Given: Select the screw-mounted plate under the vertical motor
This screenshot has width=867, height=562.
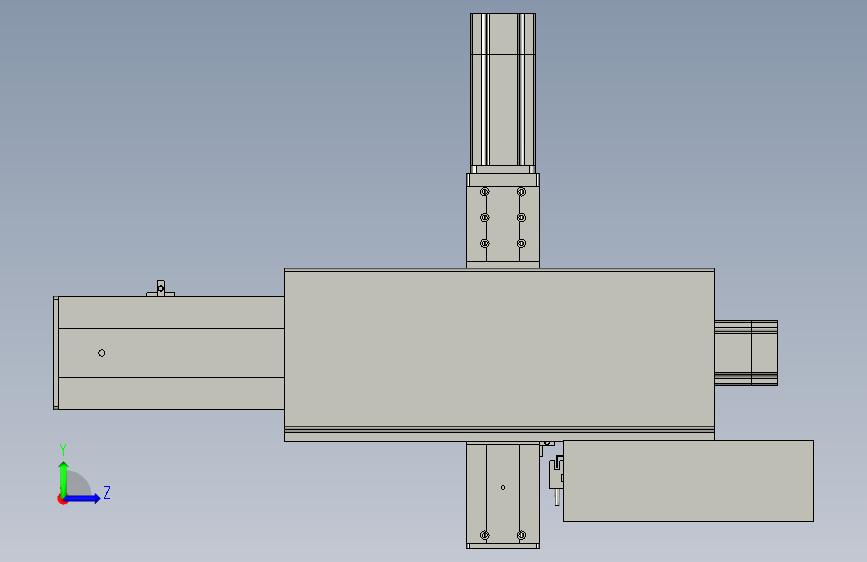Looking at the screenshot, I should pyautogui.click(x=503, y=224).
